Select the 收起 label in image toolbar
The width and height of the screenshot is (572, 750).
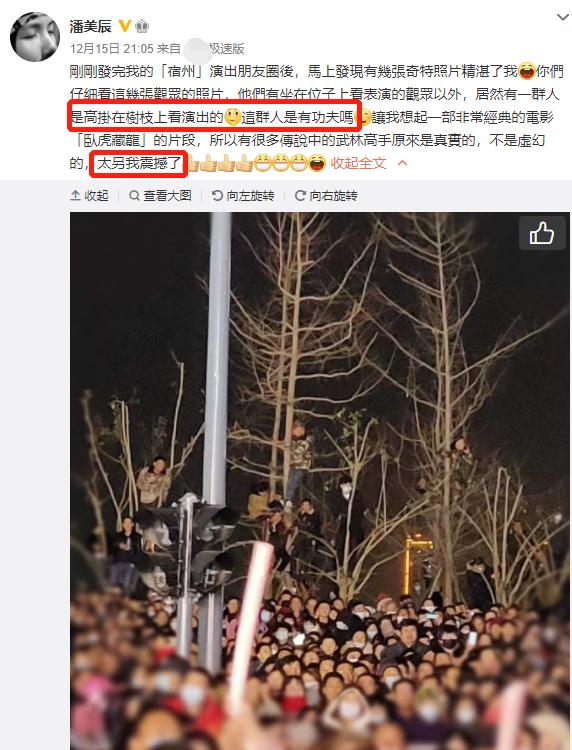pos(96,196)
